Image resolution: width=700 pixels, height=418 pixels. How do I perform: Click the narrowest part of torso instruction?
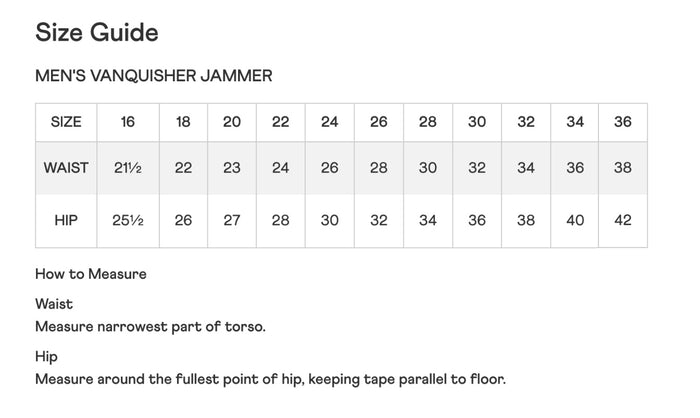150,326
